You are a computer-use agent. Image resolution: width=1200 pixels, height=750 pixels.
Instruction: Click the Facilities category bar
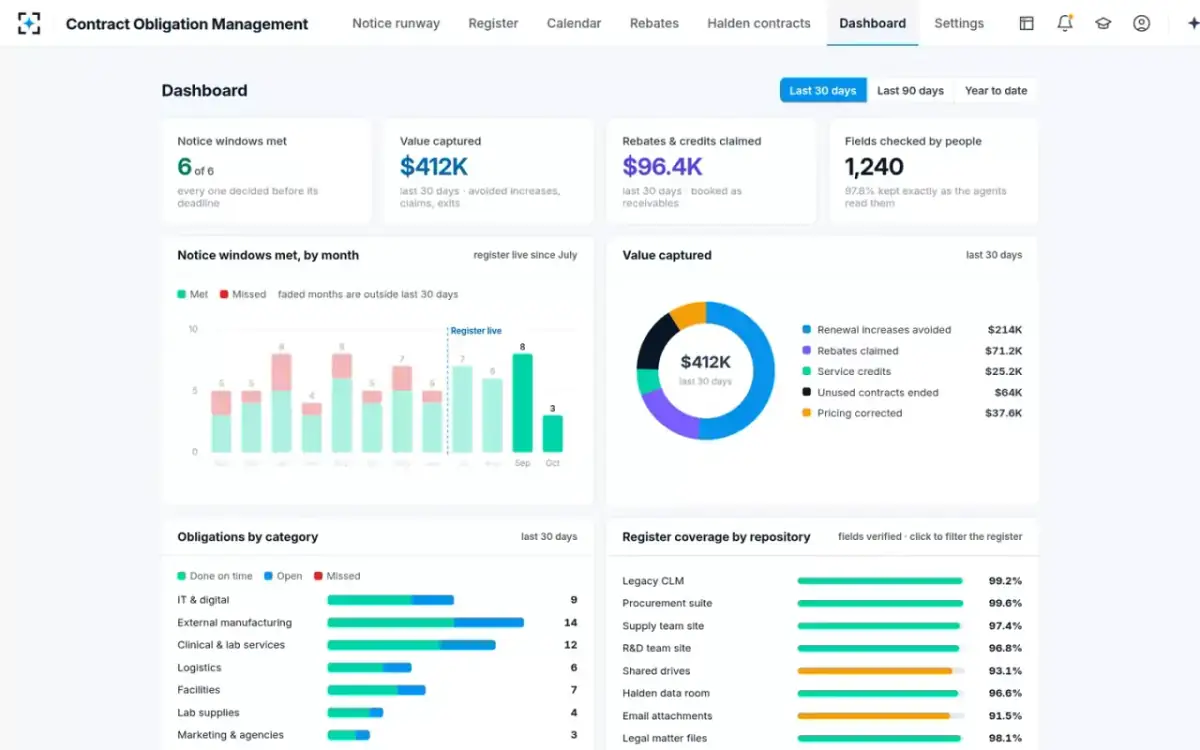coord(376,690)
